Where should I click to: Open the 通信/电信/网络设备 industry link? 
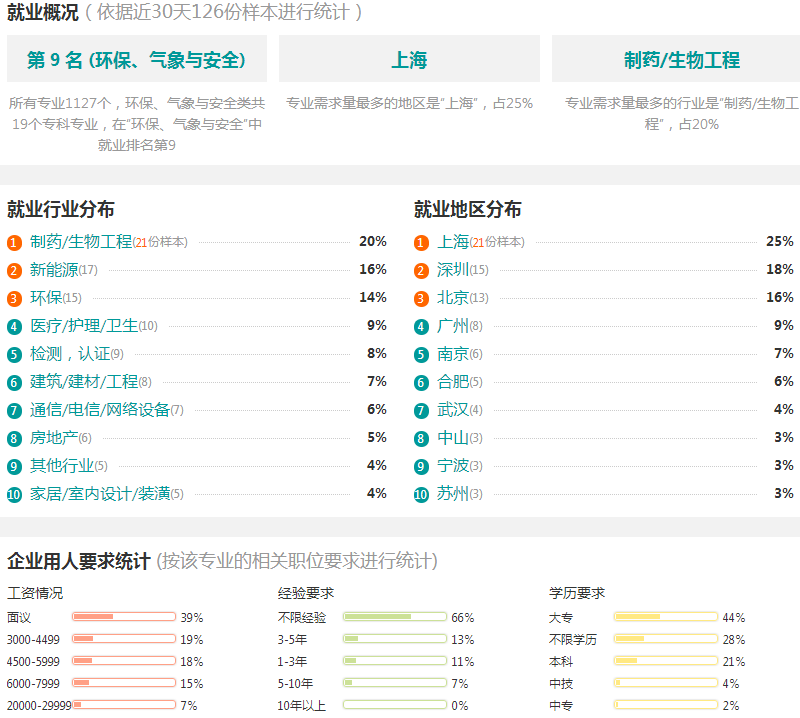click(x=100, y=410)
